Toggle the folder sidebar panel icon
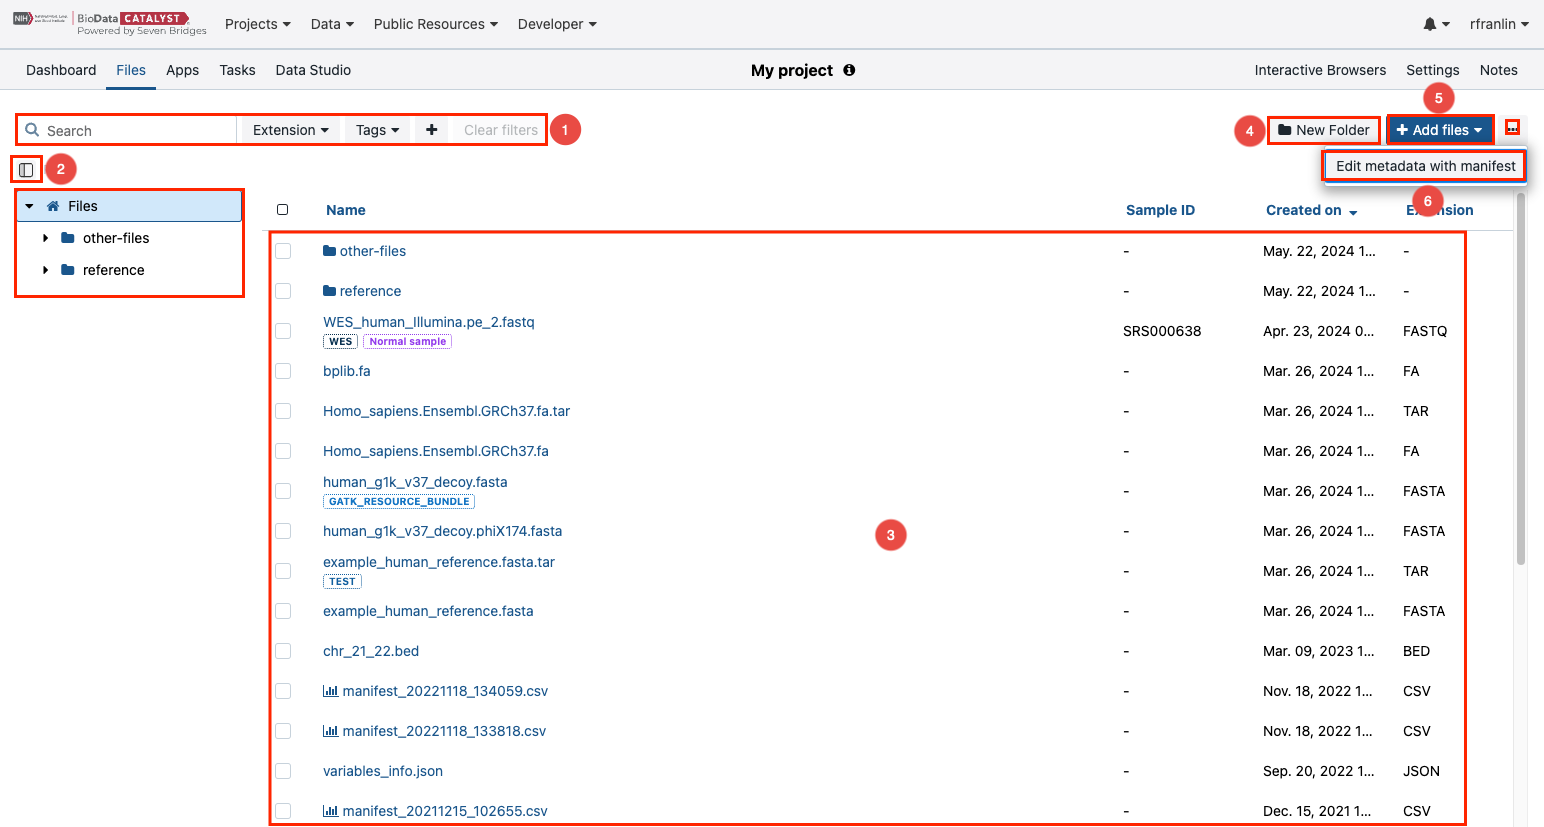The height and width of the screenshot is (827, 1544). click(26, 169)
